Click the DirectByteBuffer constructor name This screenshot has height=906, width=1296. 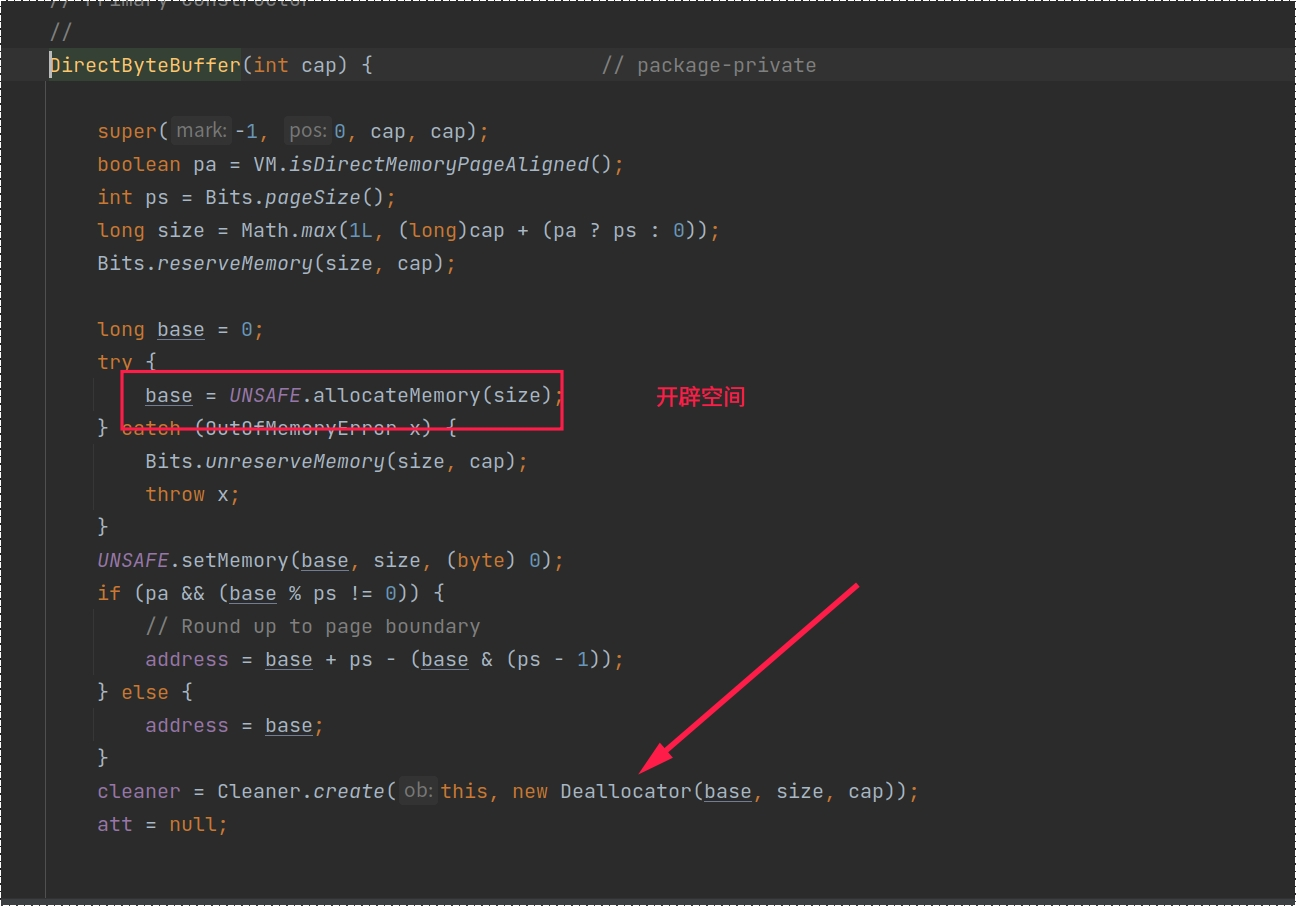pyautogui.click(x=145, y=65)
